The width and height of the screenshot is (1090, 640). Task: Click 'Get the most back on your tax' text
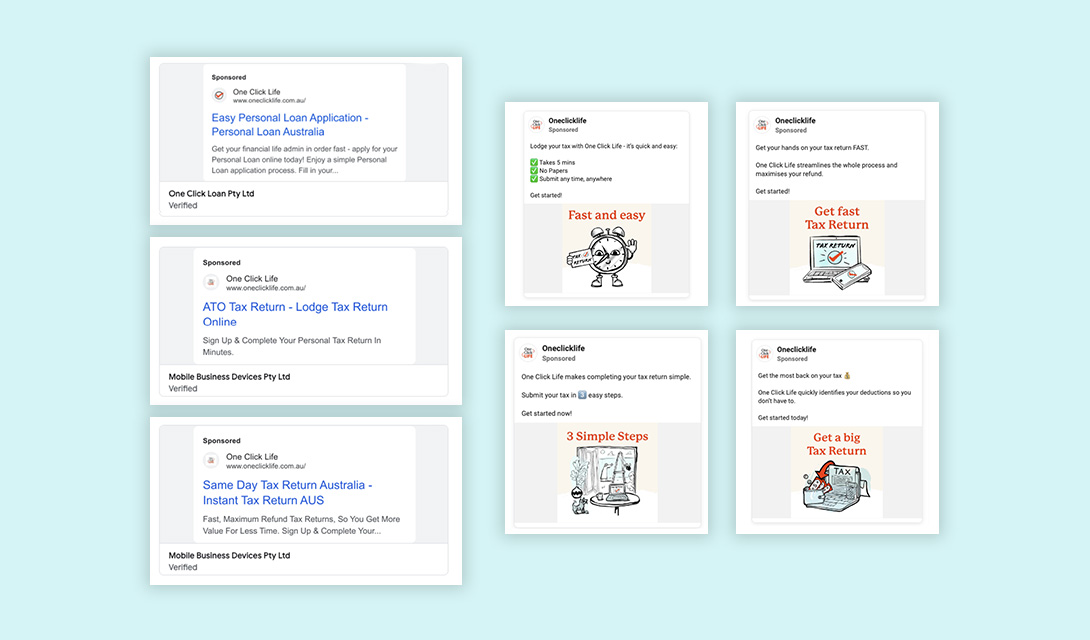804,376
